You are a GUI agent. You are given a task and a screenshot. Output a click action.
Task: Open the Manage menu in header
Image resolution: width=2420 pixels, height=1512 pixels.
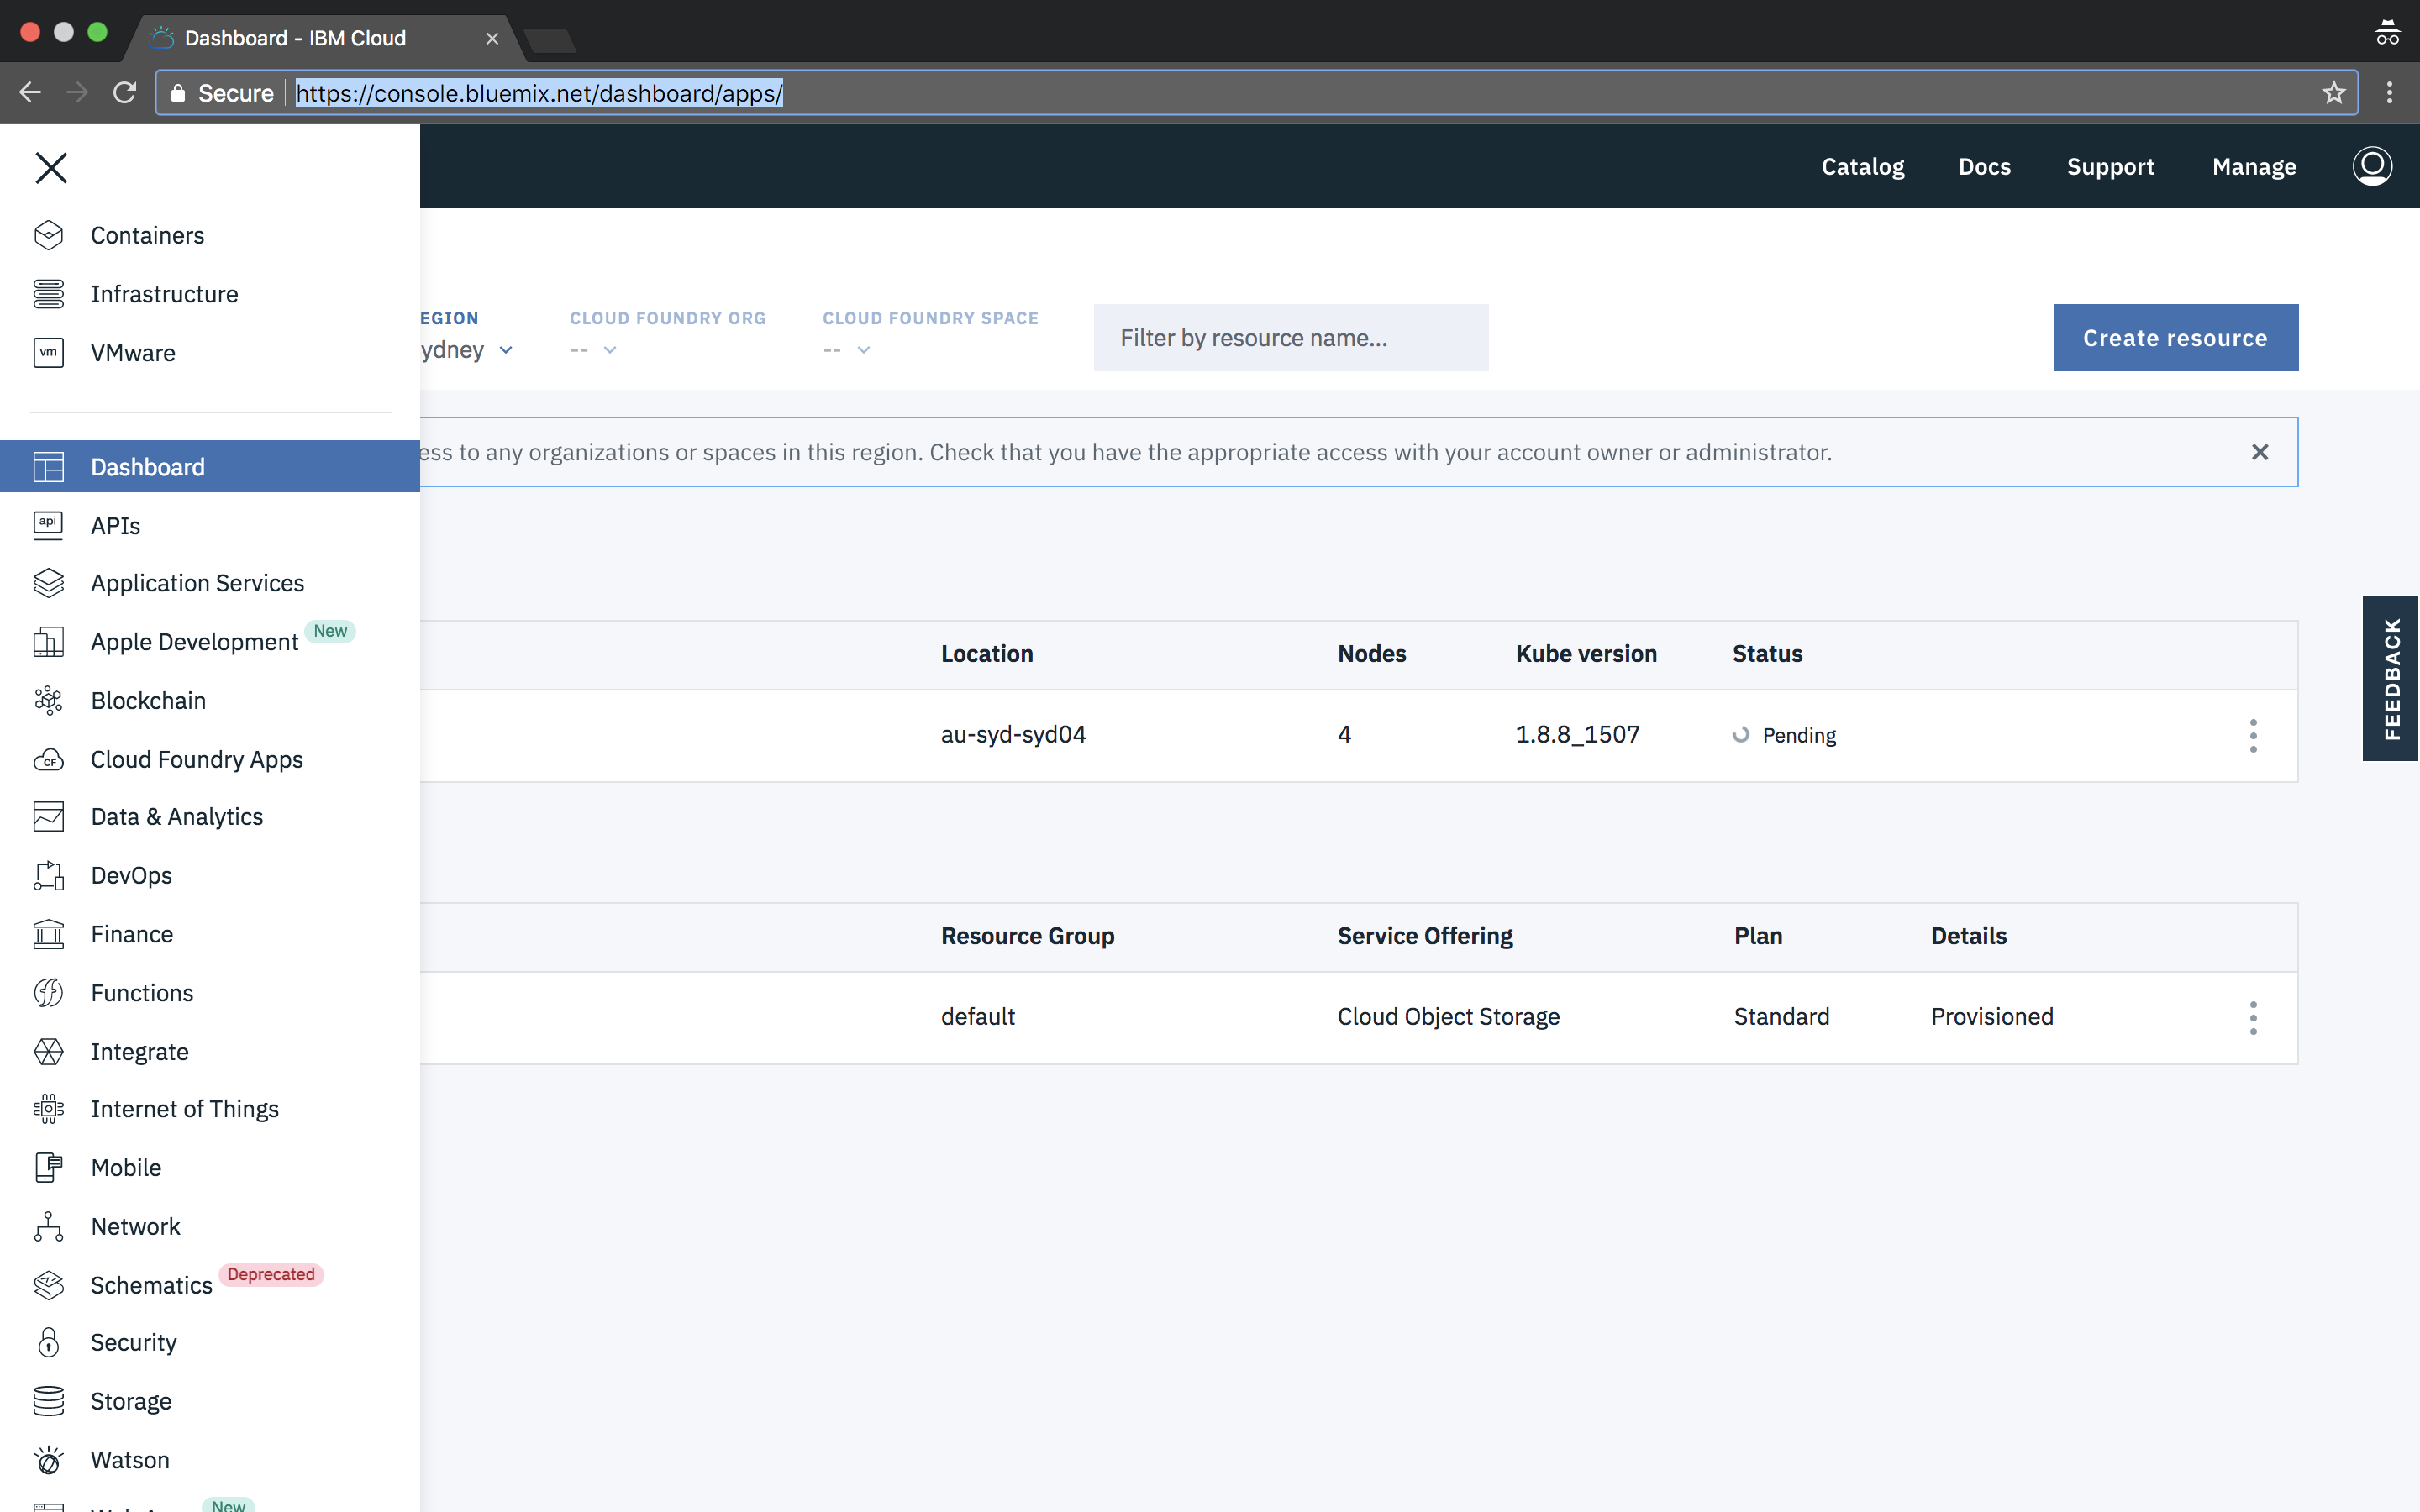pos(2253,167)
